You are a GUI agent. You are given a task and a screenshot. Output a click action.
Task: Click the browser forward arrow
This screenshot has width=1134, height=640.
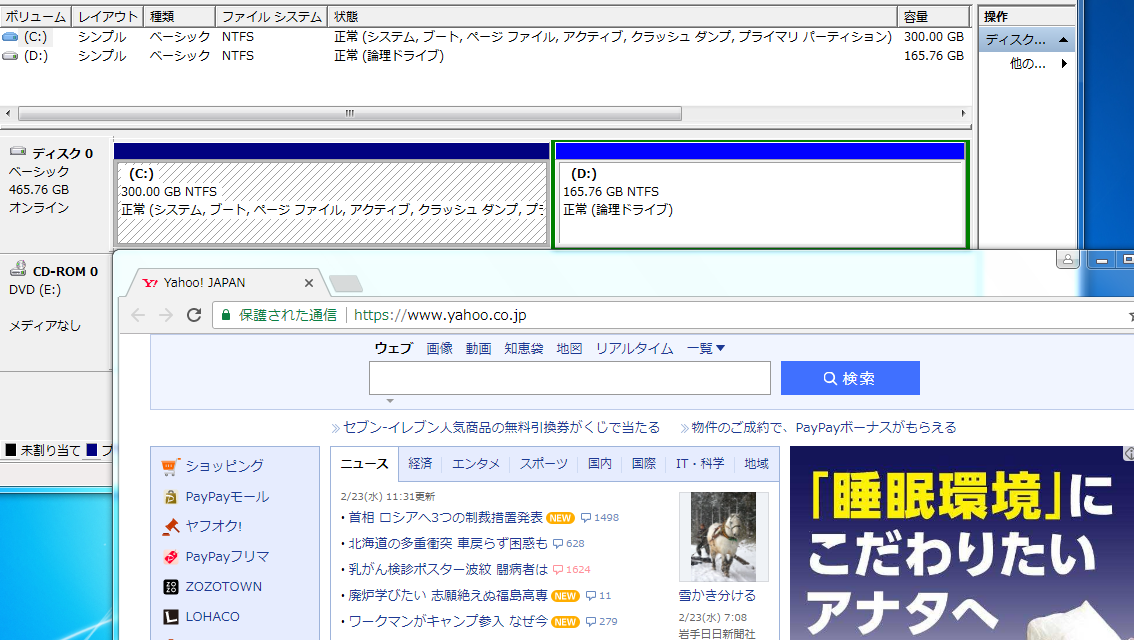click(x=166, y=315)
